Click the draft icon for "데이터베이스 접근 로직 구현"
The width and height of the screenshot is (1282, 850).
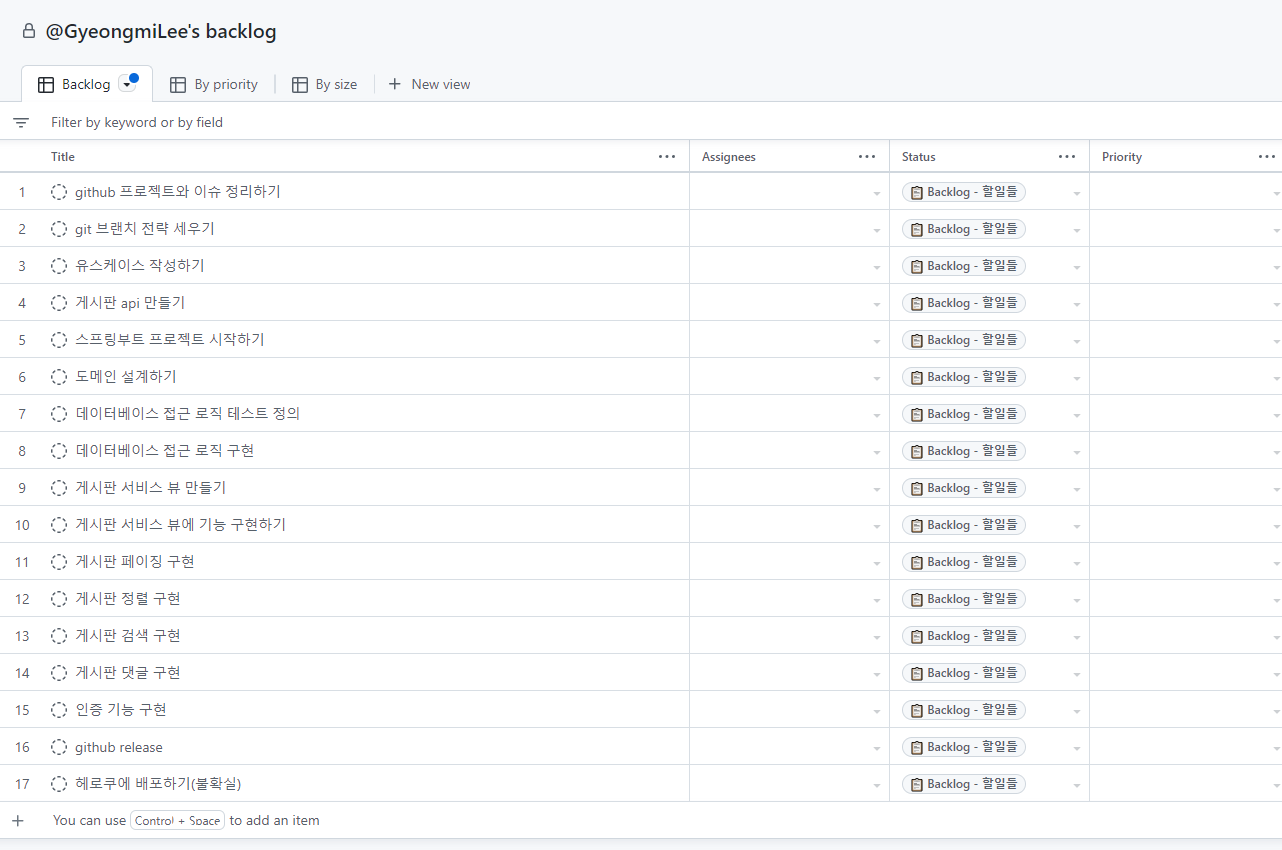59,451
